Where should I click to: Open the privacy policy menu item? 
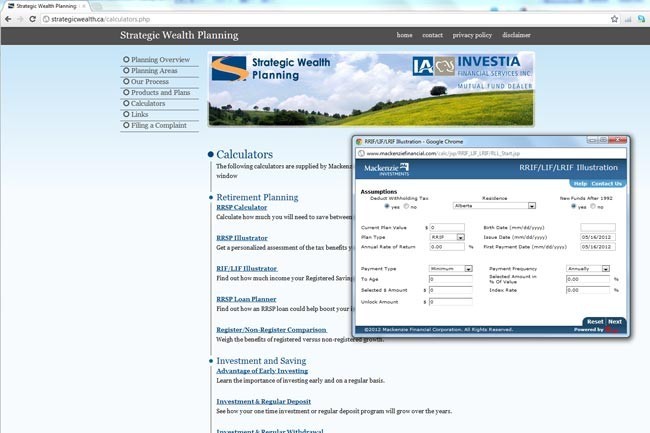(472, 35)
